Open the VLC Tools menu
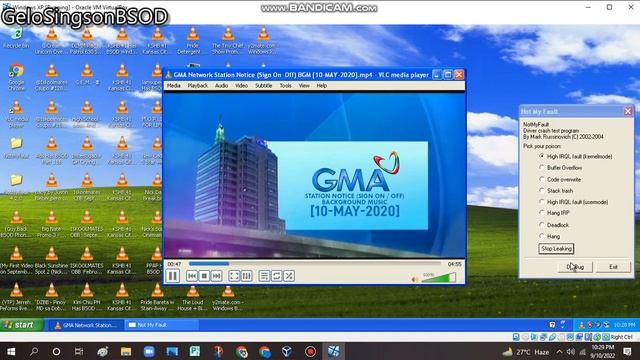Image resolution: width=640 pixels, height=360 pixels. click(285, 86)
